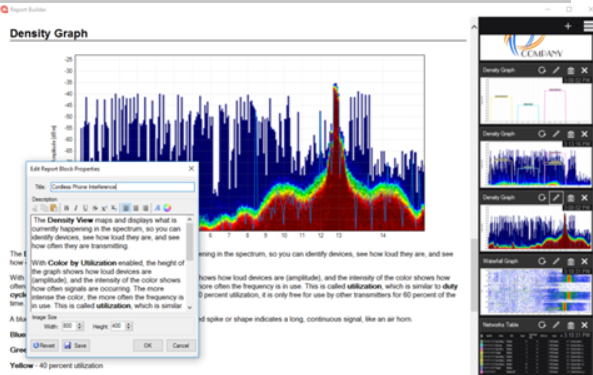
Task: Enable left text alignment in description
Action: pyautogui.click(x=126, y=208)
